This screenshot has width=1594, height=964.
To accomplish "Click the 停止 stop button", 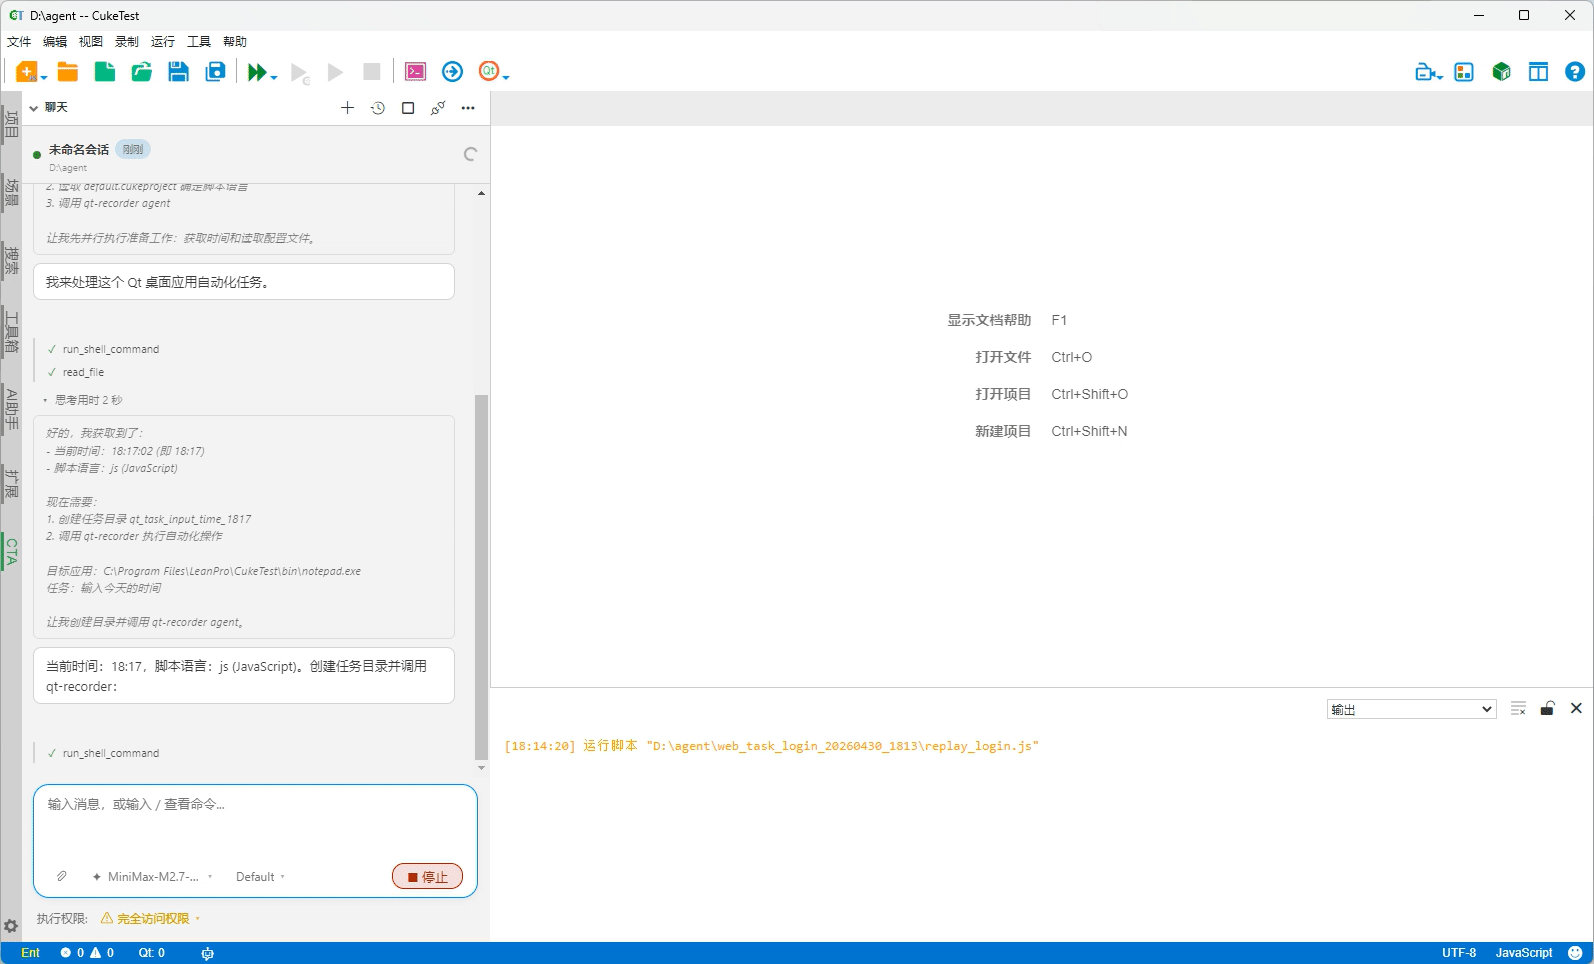I will click(427, 876).
